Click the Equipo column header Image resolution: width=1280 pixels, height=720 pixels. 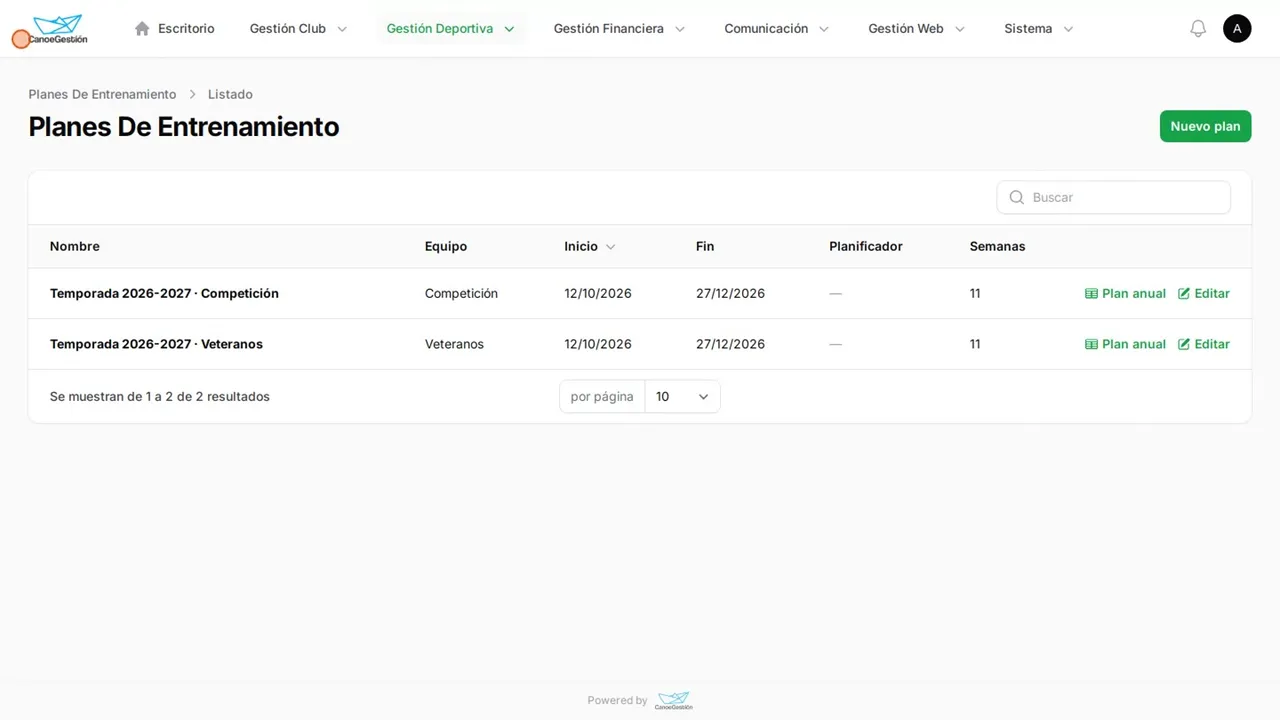pos(446,247)
